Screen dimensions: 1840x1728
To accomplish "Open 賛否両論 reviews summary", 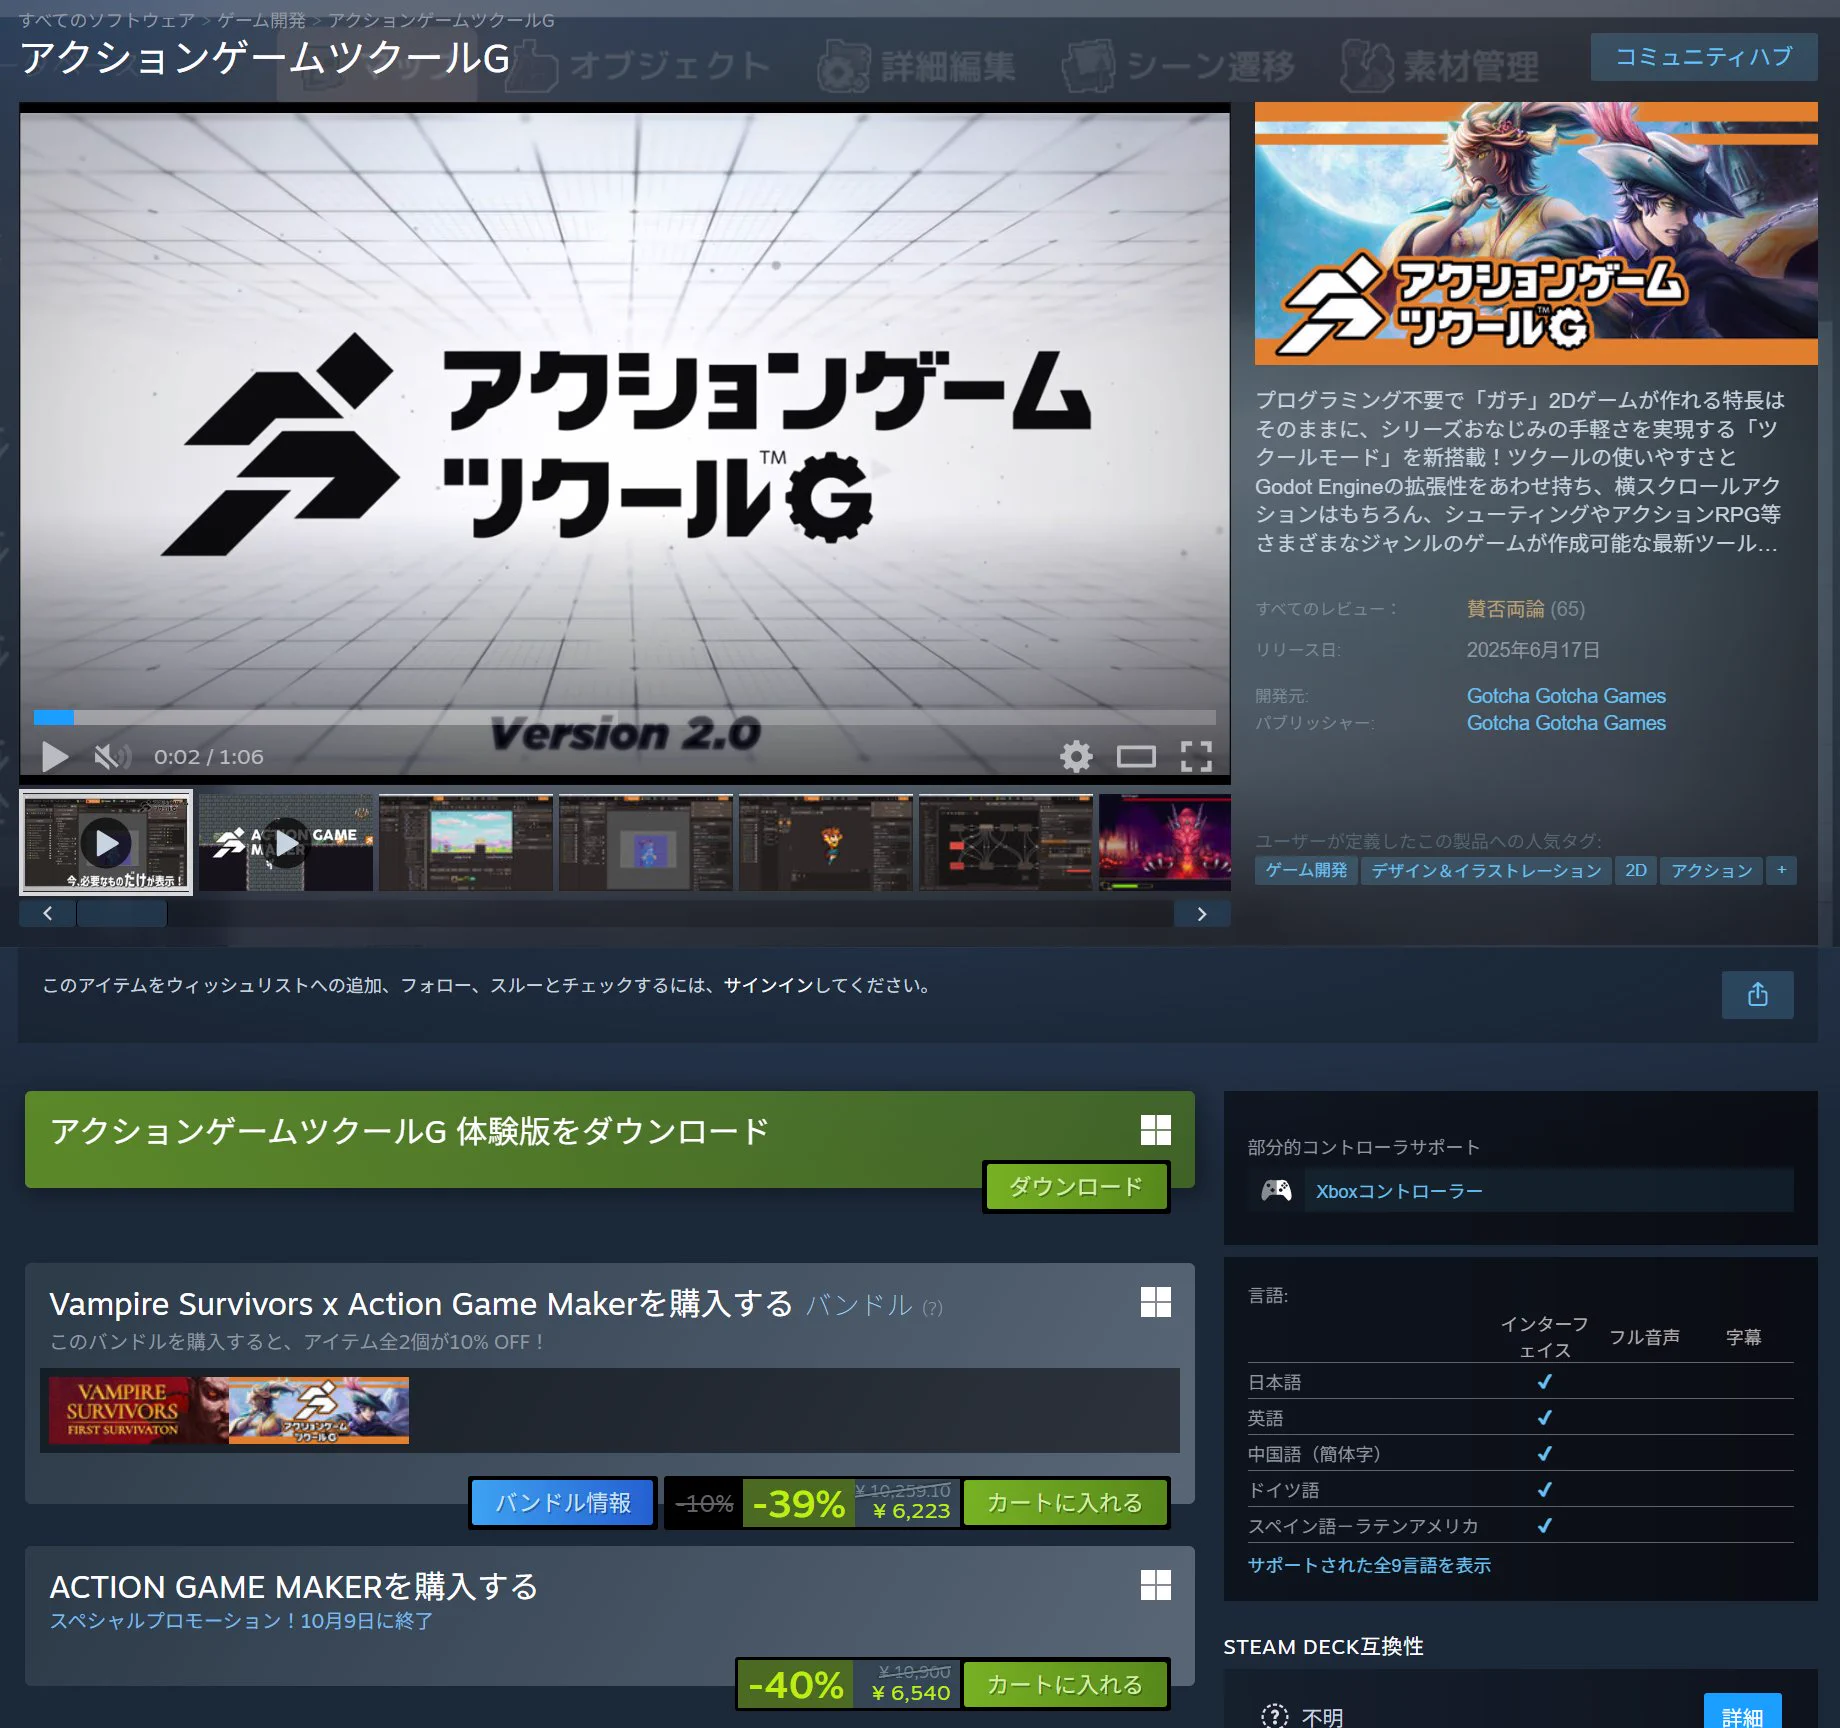I will tap(1505, 609).
